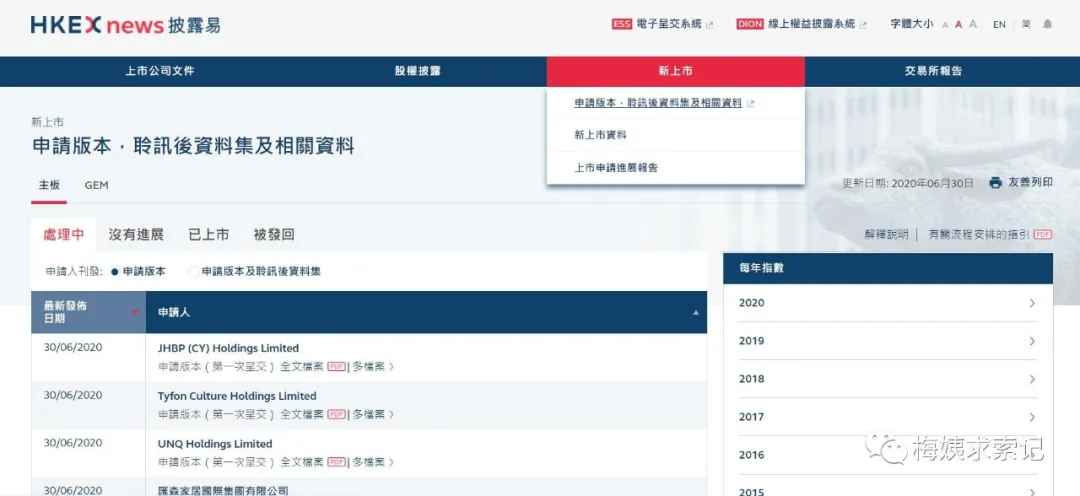Click the 新上市 breadcrumb text
The width and height of the screenshot is (1080, 496).
pyautogui.click(x=48, y=122)
